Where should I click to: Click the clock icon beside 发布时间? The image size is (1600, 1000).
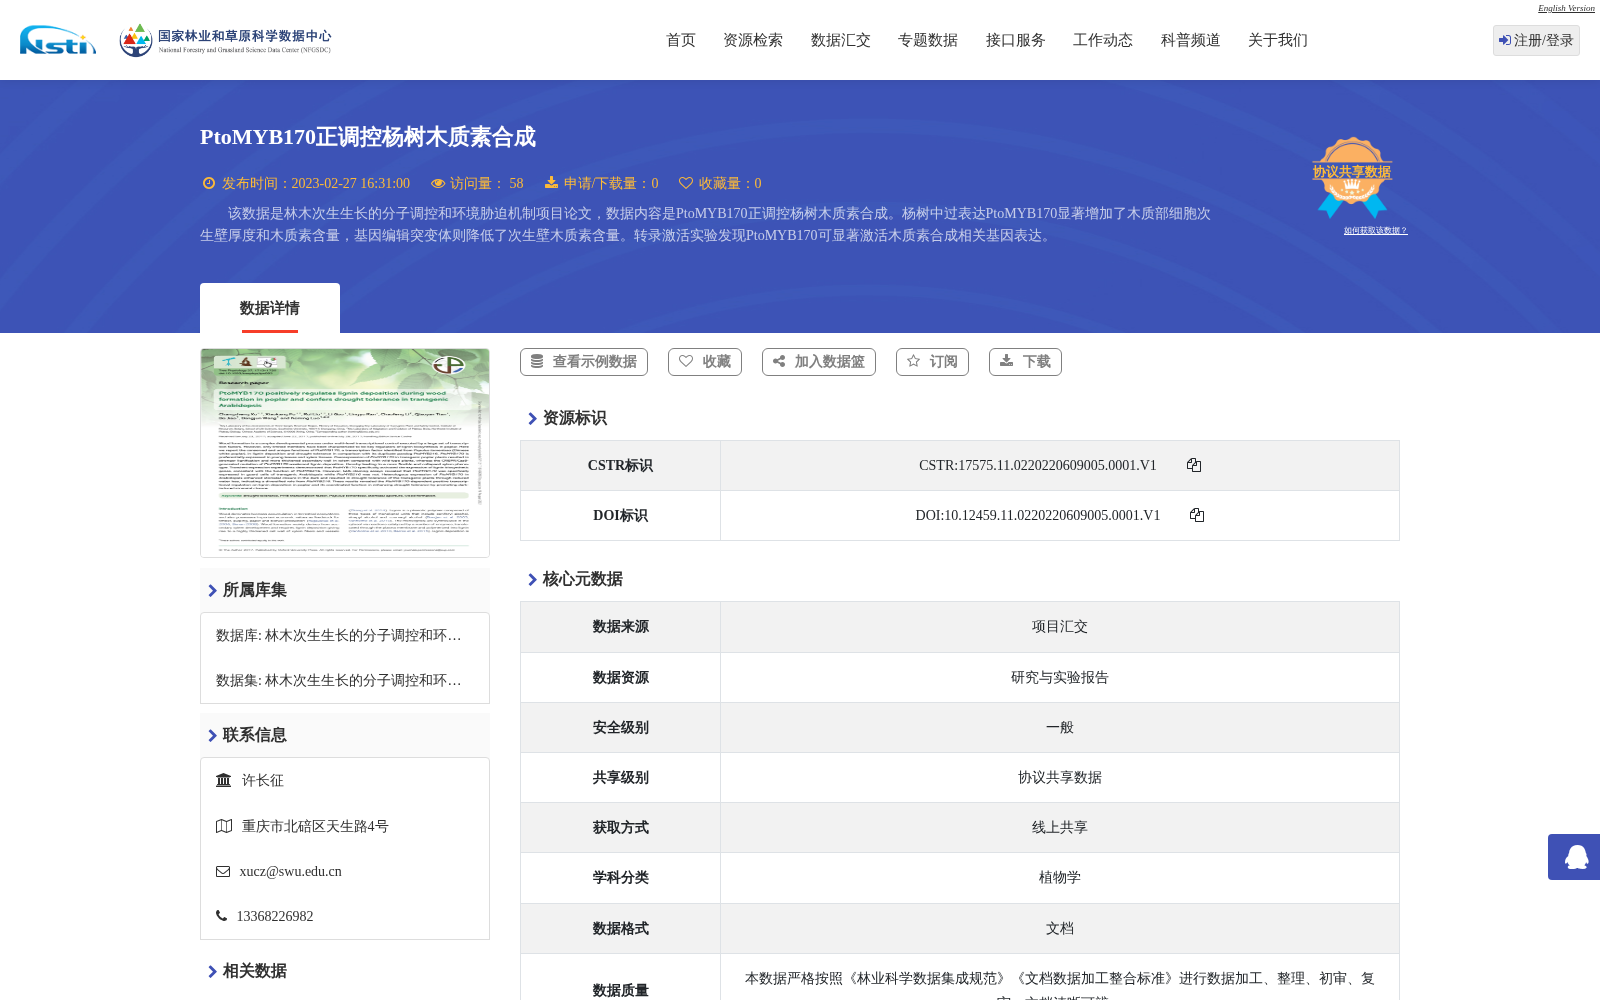209,183
